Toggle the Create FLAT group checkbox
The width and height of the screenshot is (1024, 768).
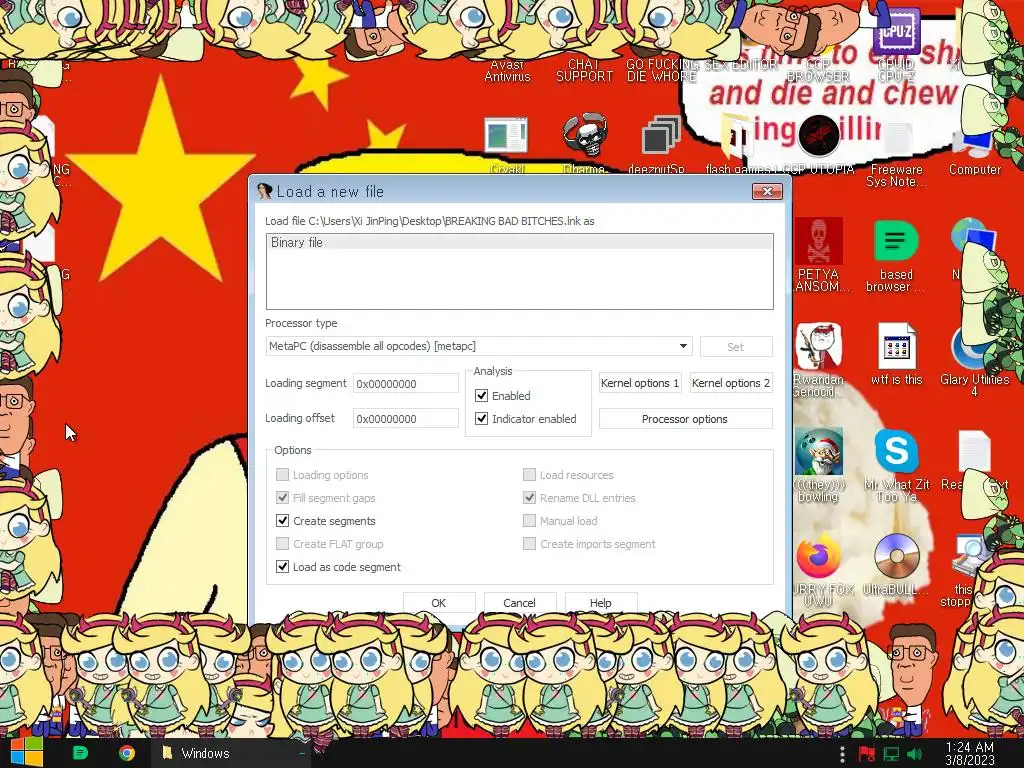pyautogui.click(x=282, y=543)
